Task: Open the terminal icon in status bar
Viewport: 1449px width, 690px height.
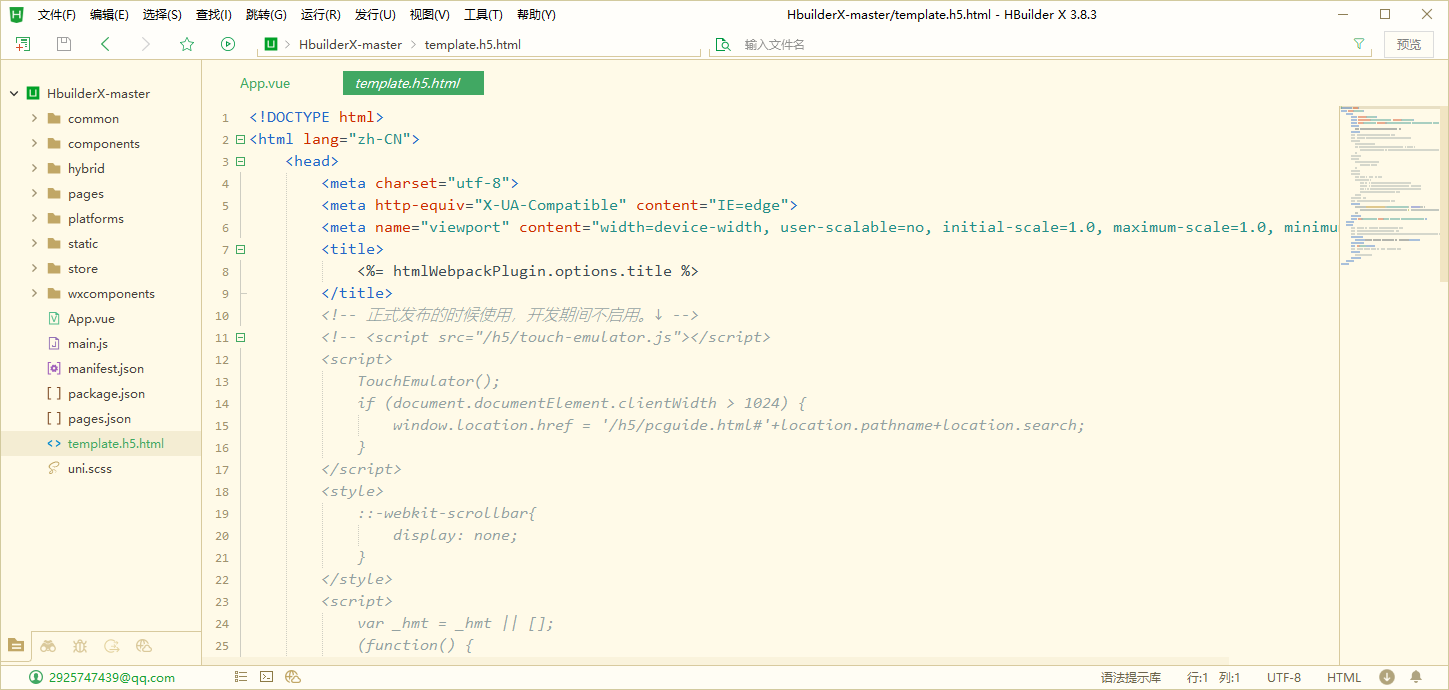Action: [267, 677]
